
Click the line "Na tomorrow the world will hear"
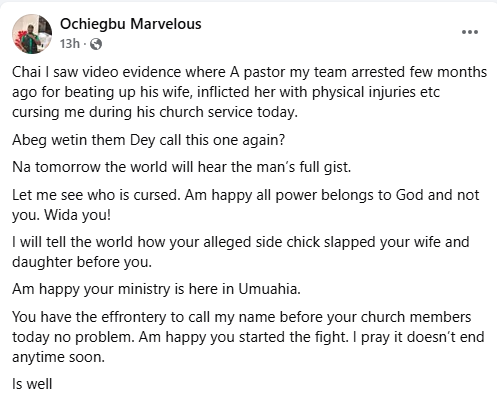[182, 167]
